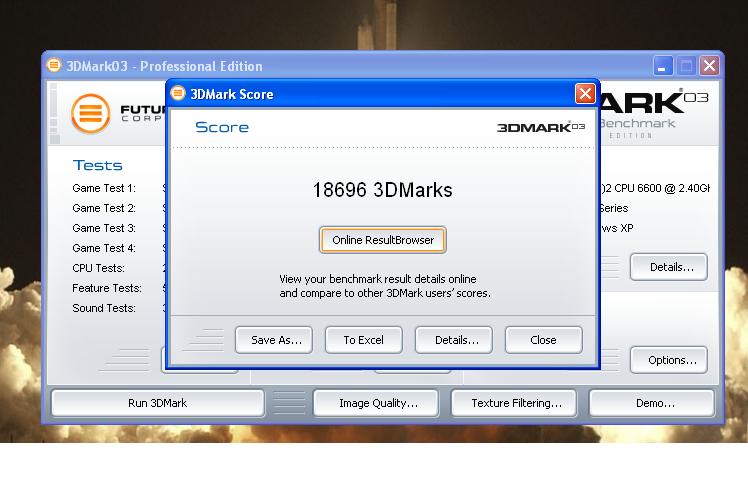This screenshot has width=748, height=480.
Task: Close the 3DMark Score dialog with the red X
Action: (585, 94)
